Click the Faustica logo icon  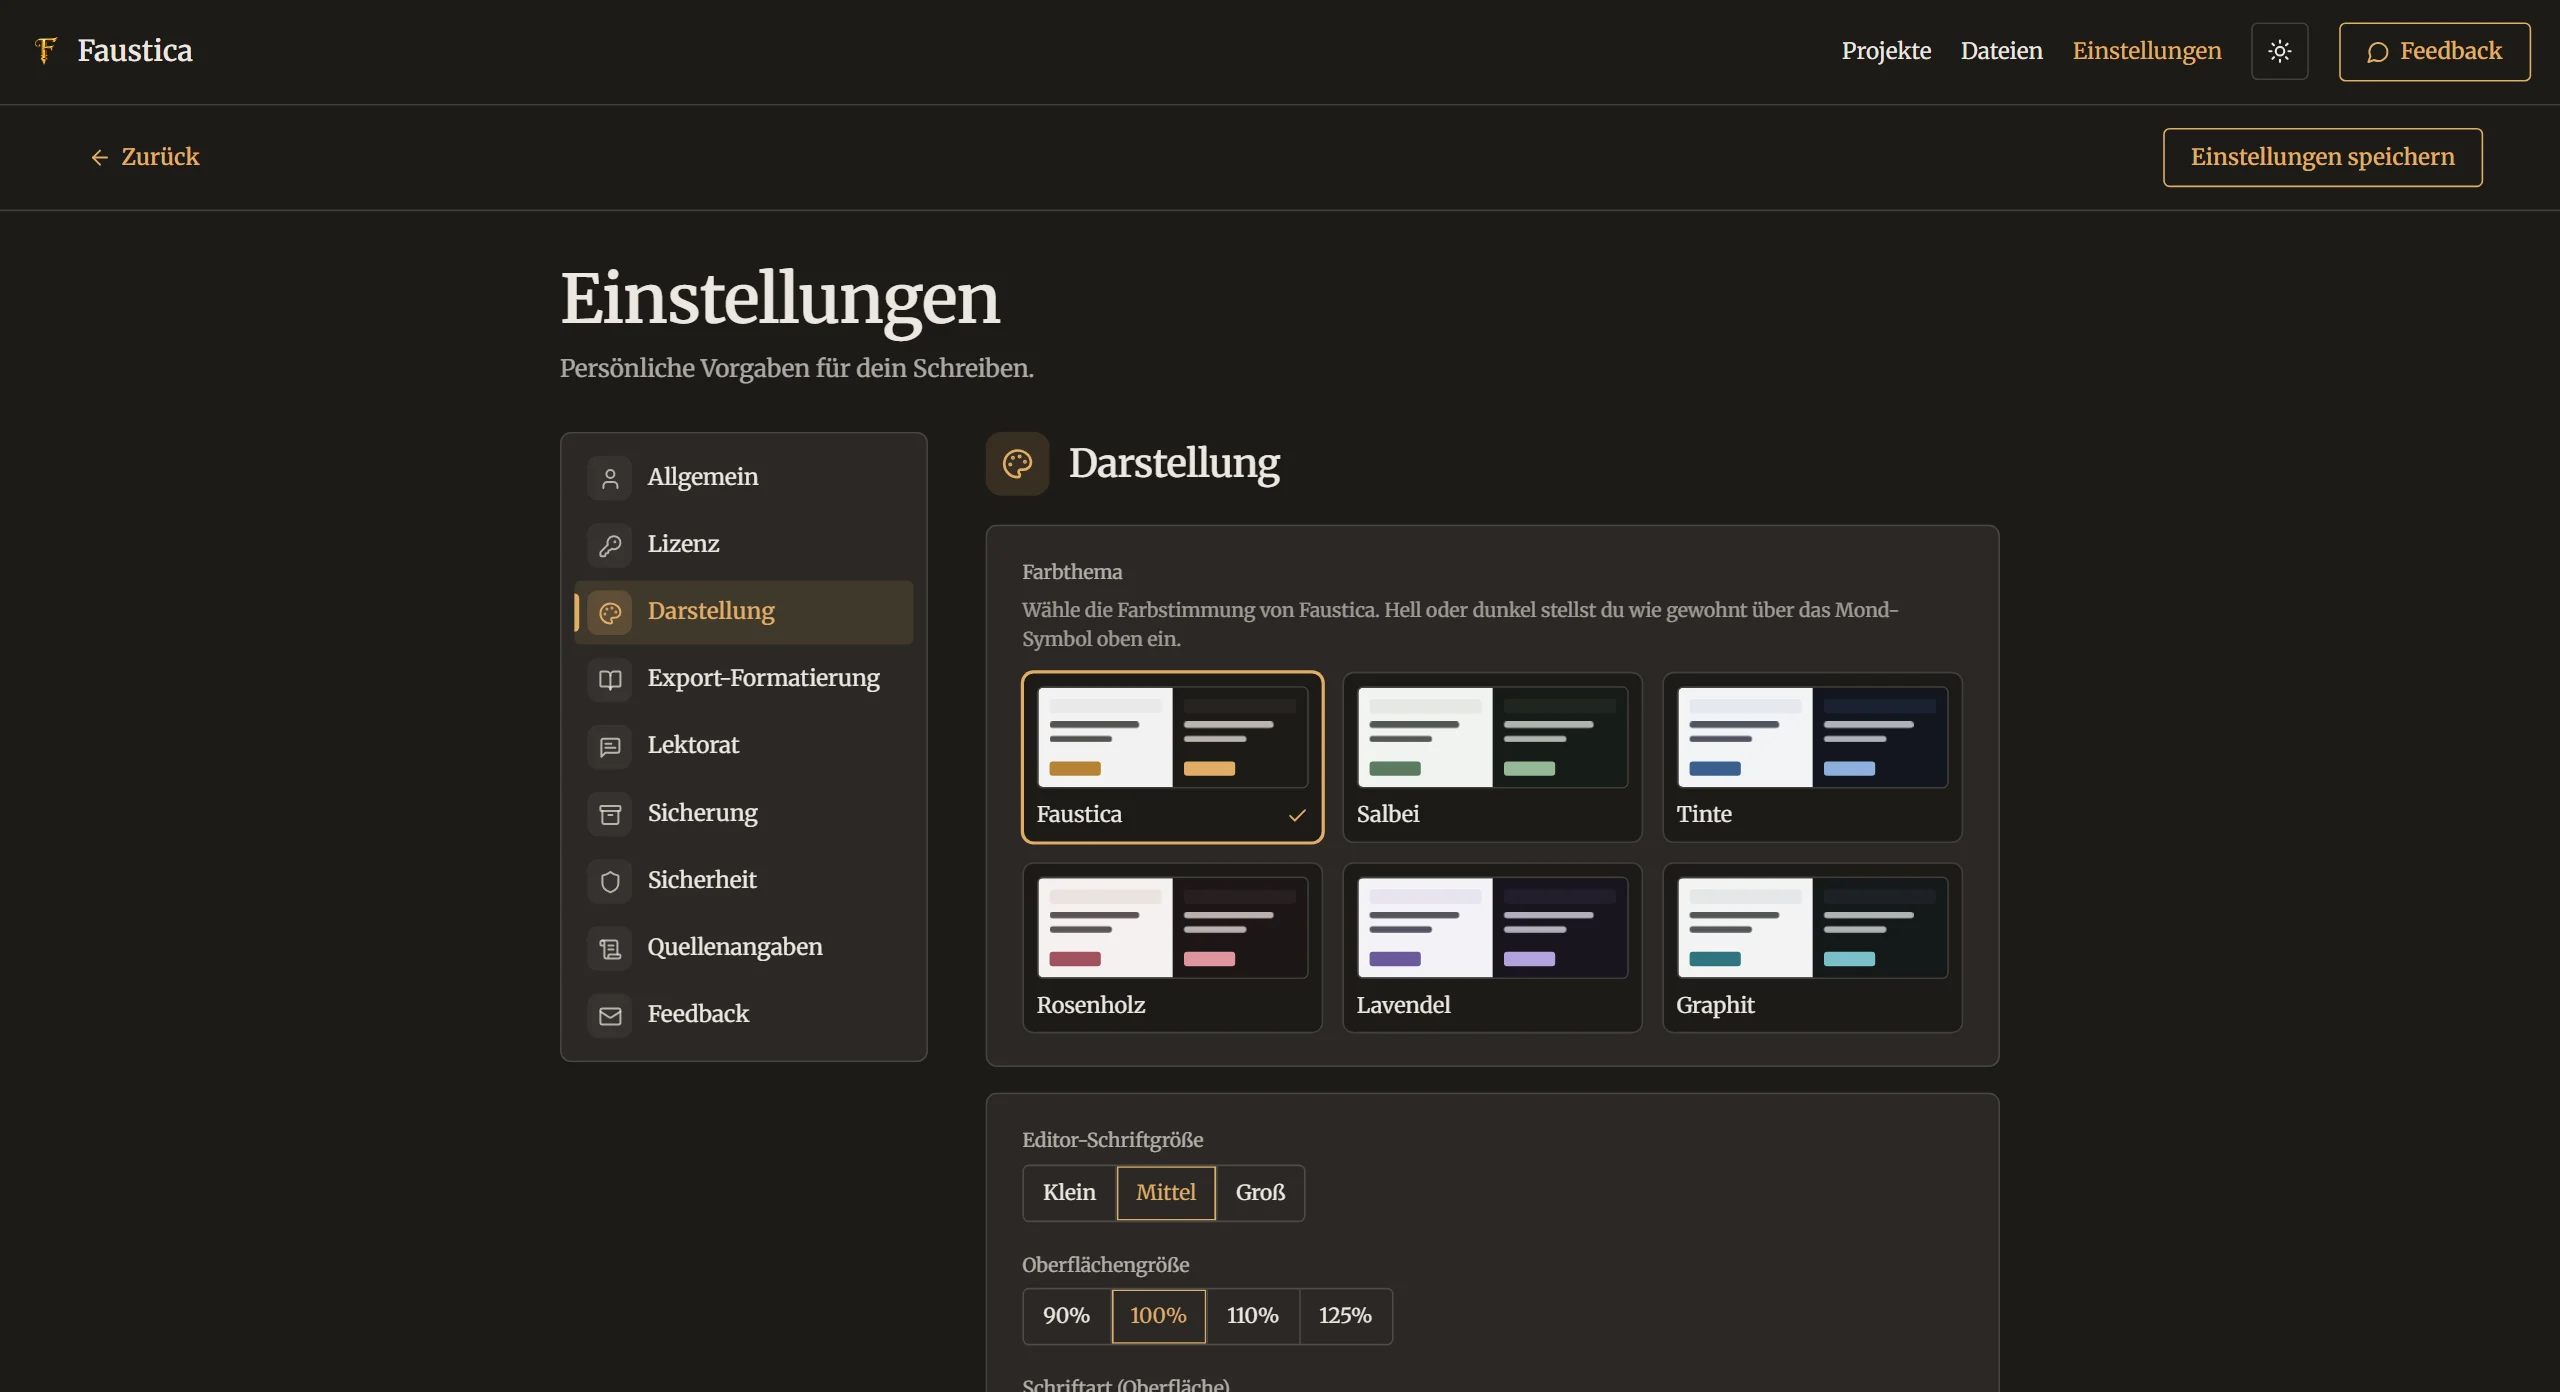(45, 50)
